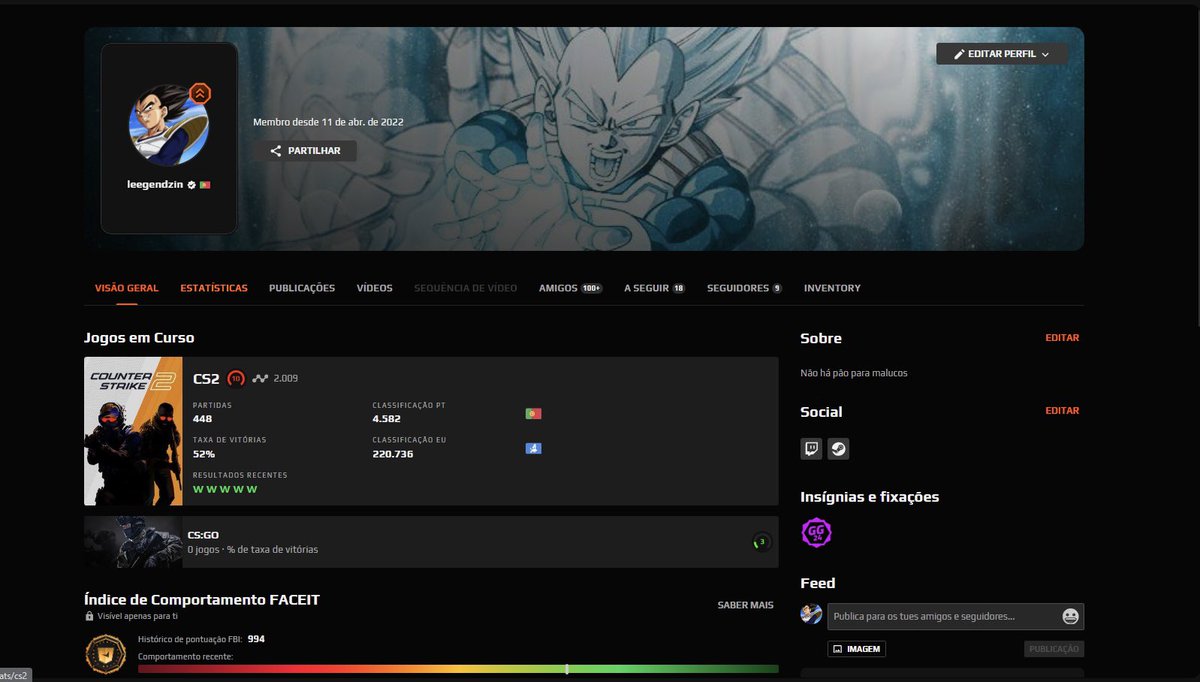
Task: Click the Partilhar share button
Action: click(x=305, y=151)
